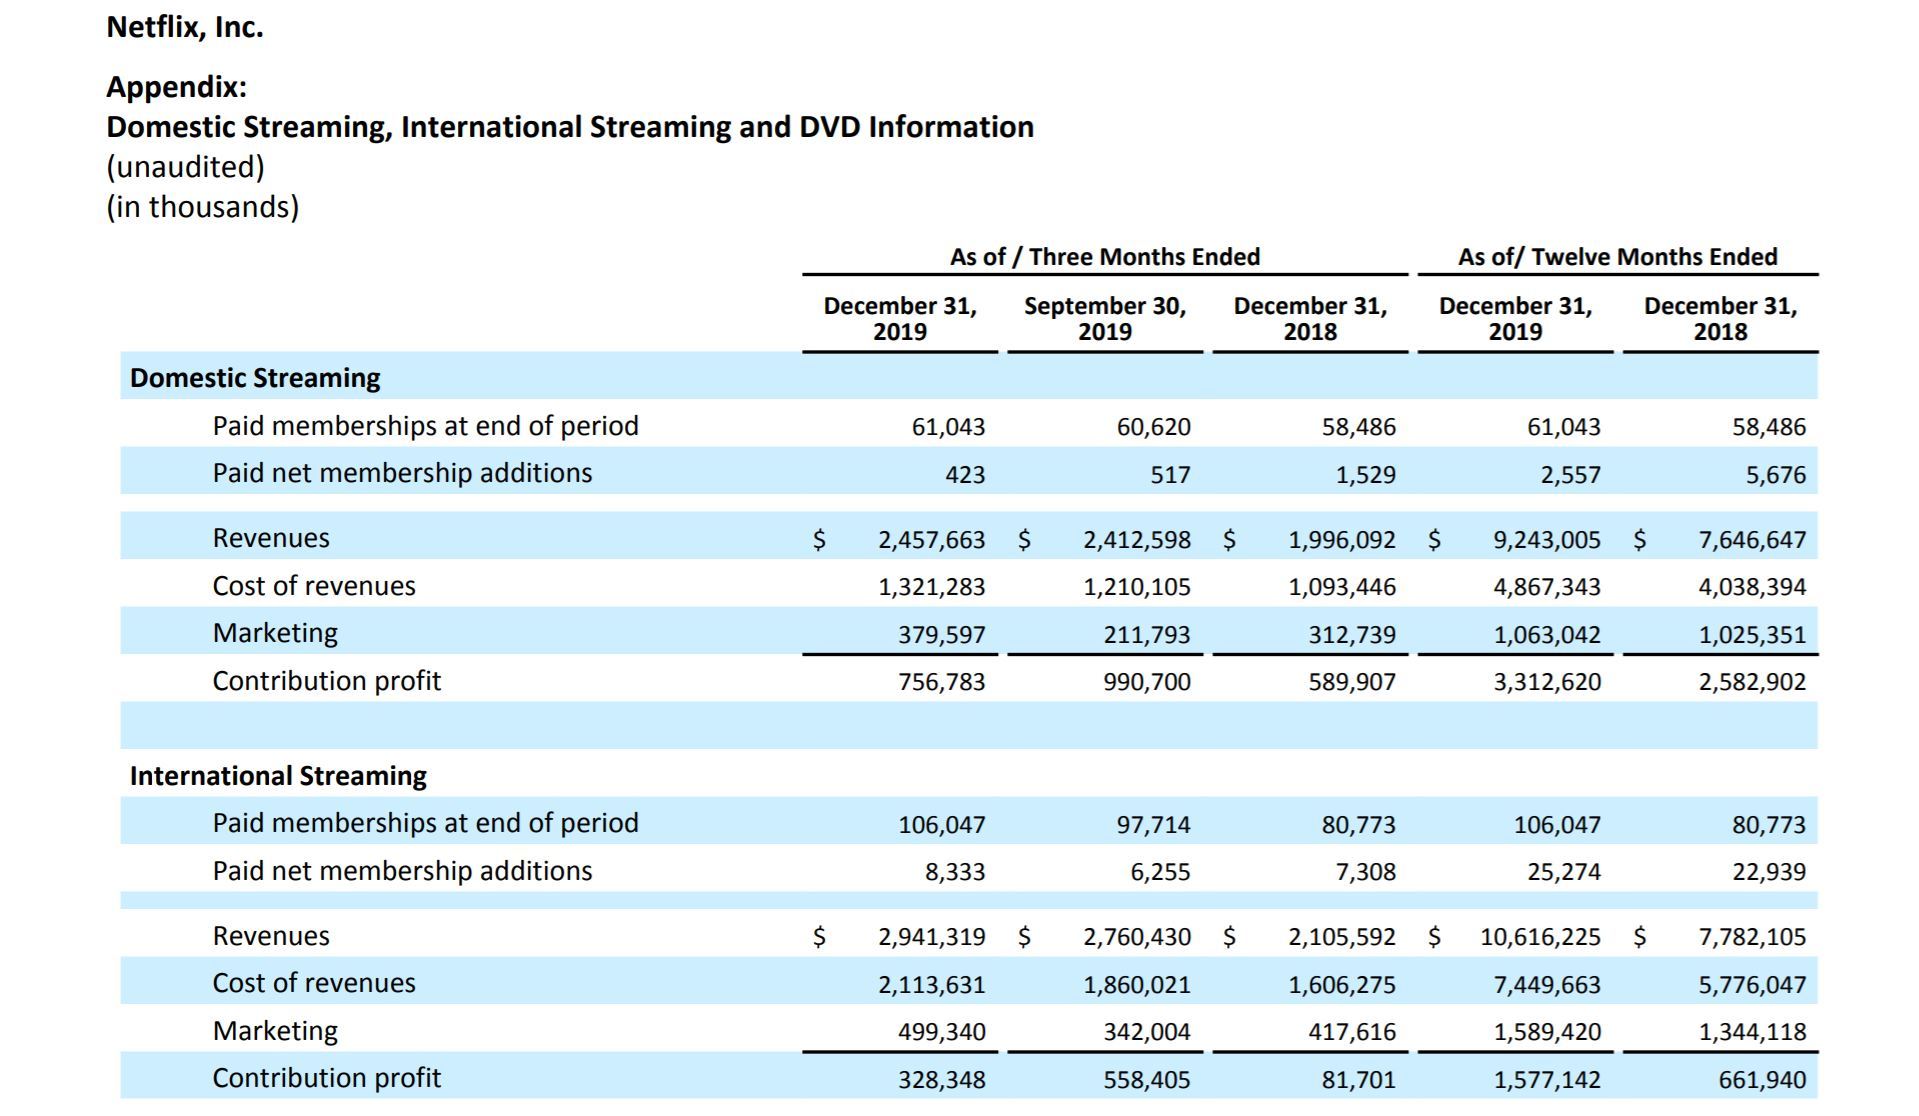Select international paid memberships value 97,714
Image resolution: width=1919 pixels, height=1116 pixels.
[1153, 825]
